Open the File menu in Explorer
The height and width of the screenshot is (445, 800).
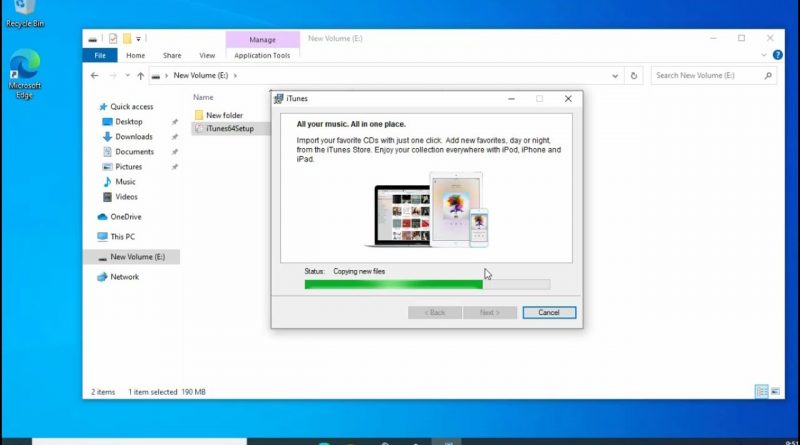100,55
